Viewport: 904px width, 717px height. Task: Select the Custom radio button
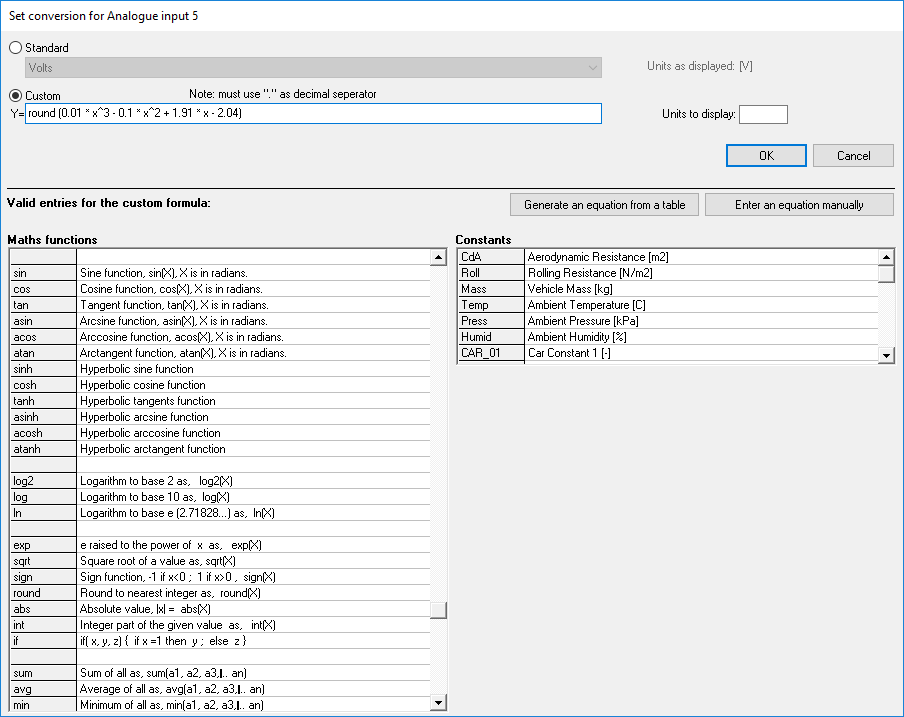point(16,96)
